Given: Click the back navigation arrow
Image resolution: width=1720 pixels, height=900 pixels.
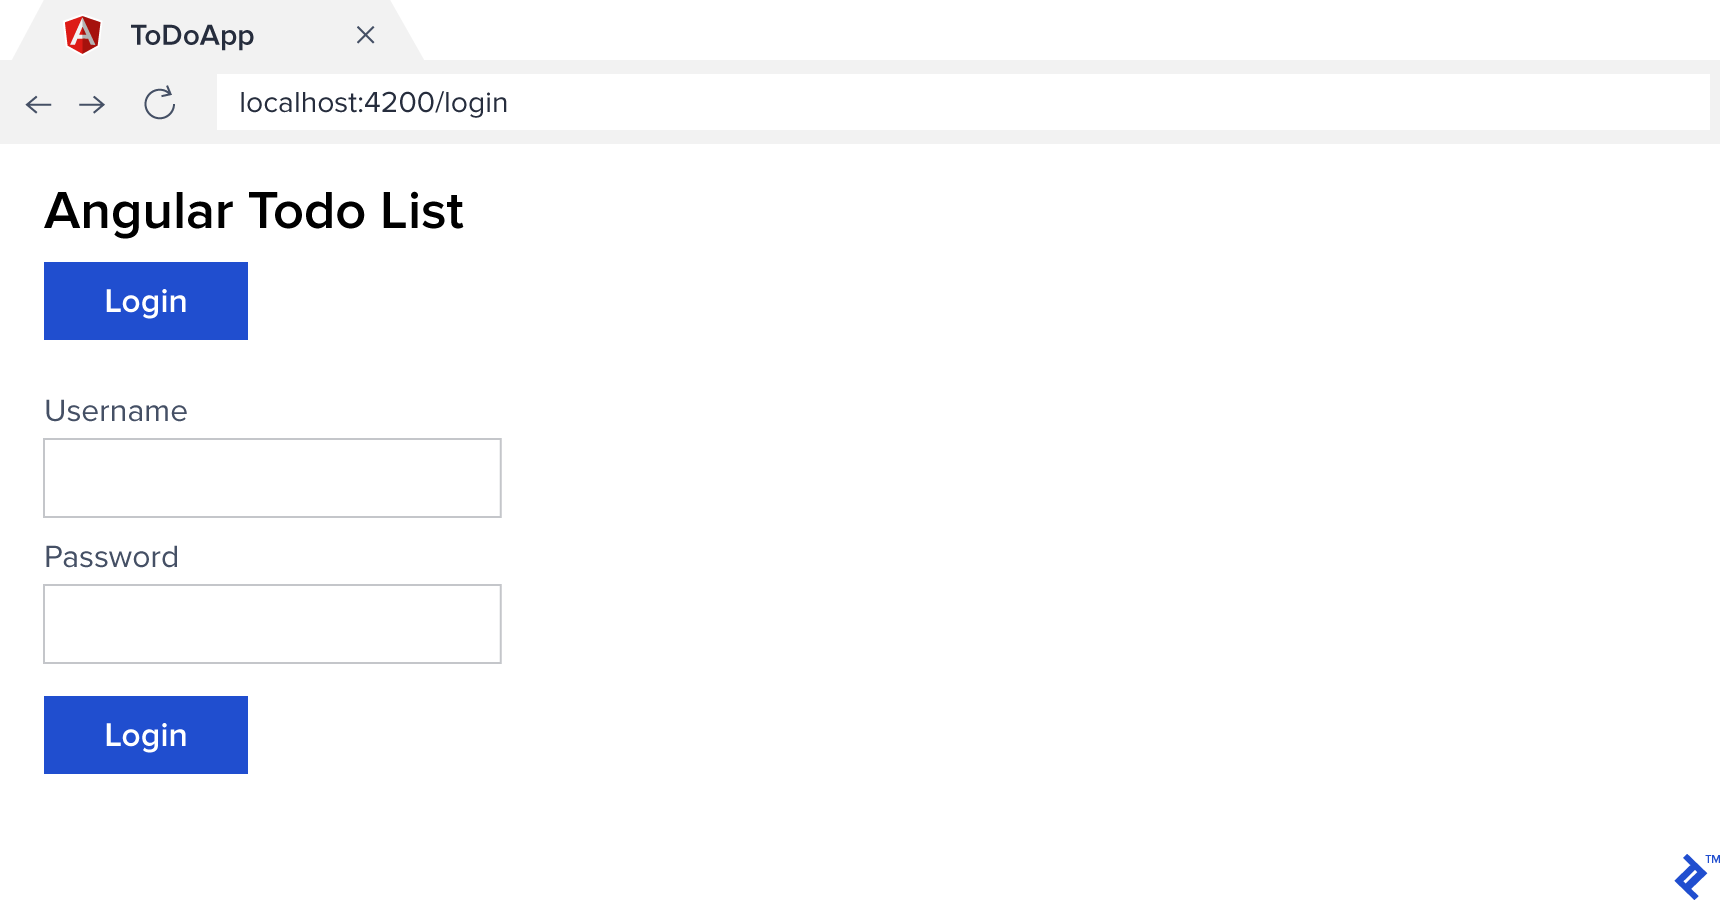Looking at the screenshot, I should (38, 103).
